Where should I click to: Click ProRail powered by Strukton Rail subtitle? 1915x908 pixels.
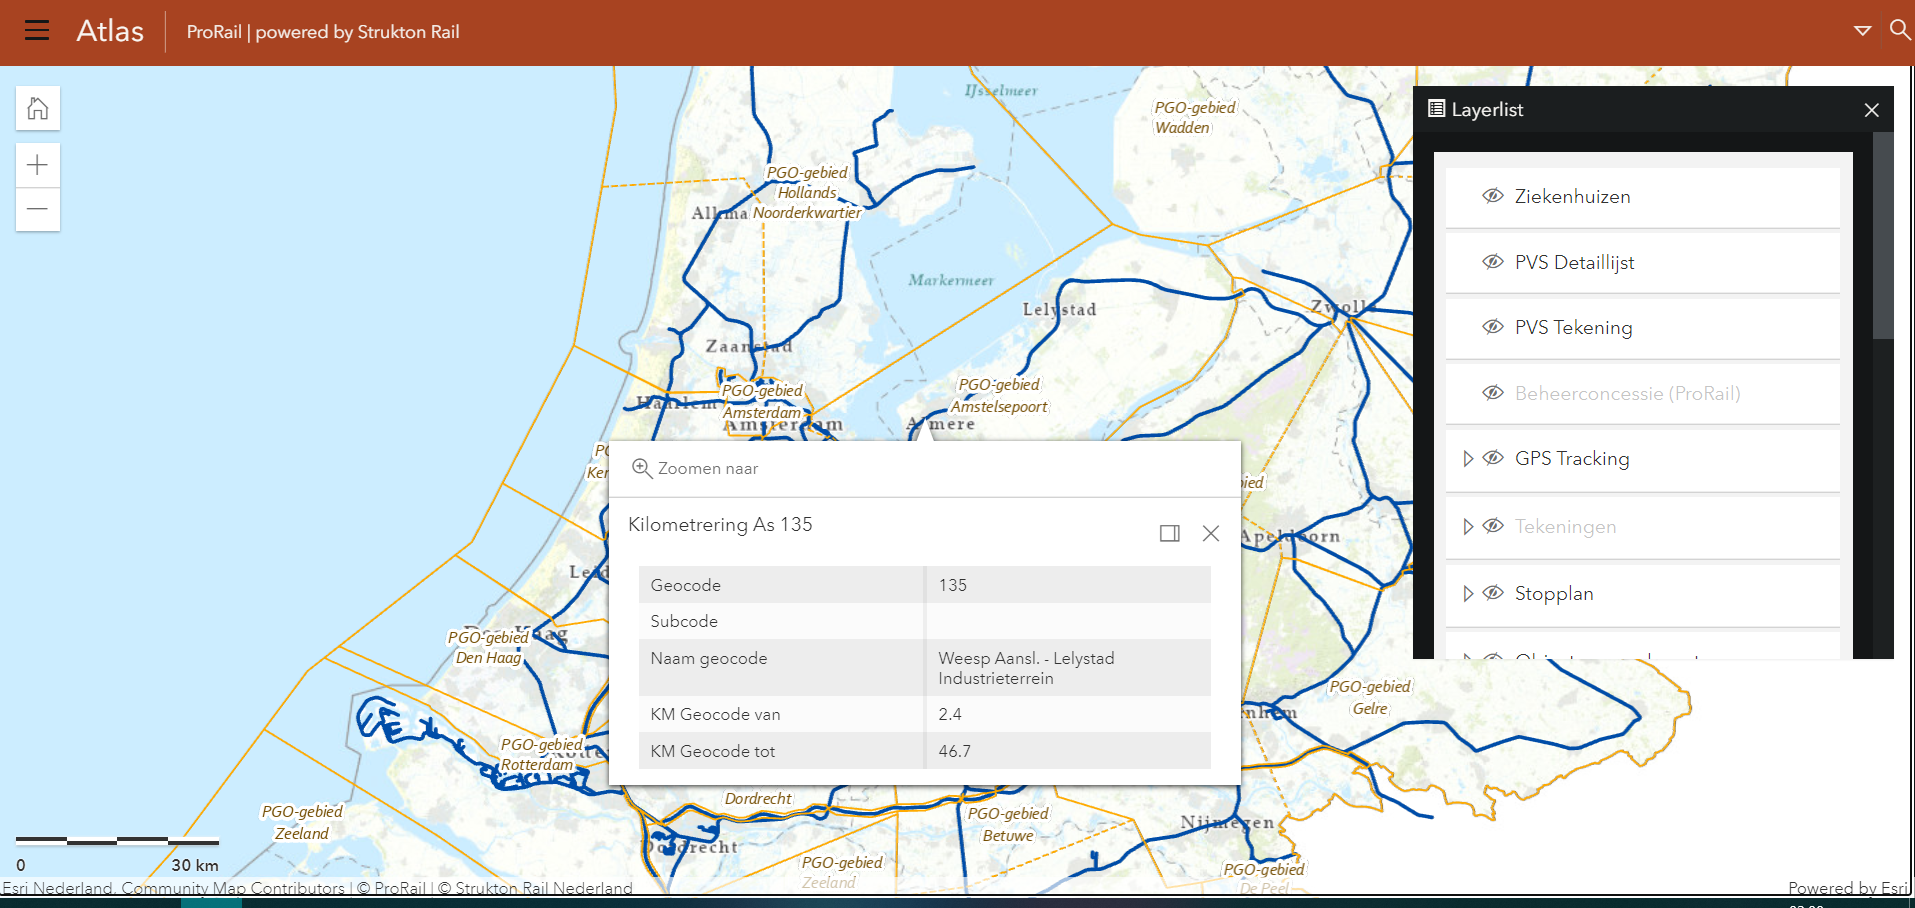pyautogui.click(x=323, y=32)
